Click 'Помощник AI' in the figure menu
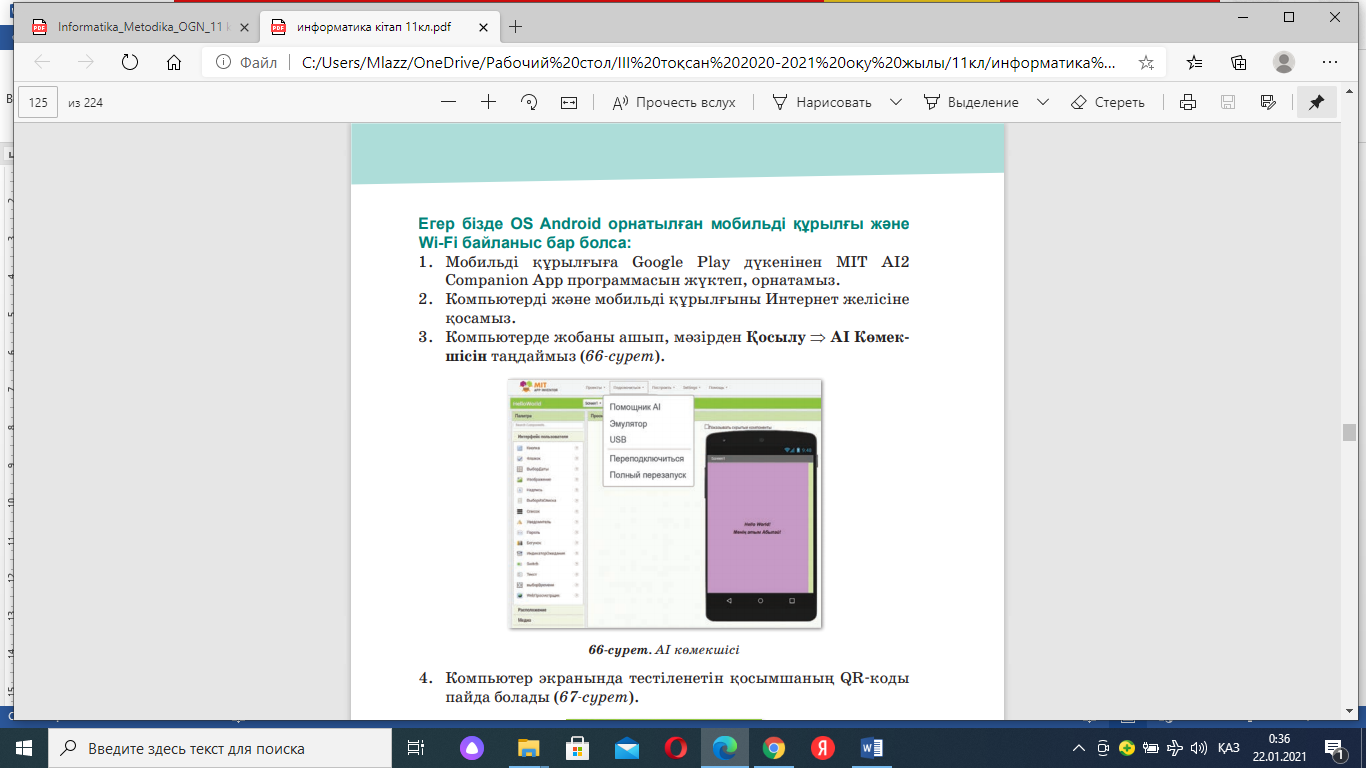The width and height of the screenshot is (1366, 768). click(x=635, y=407)
